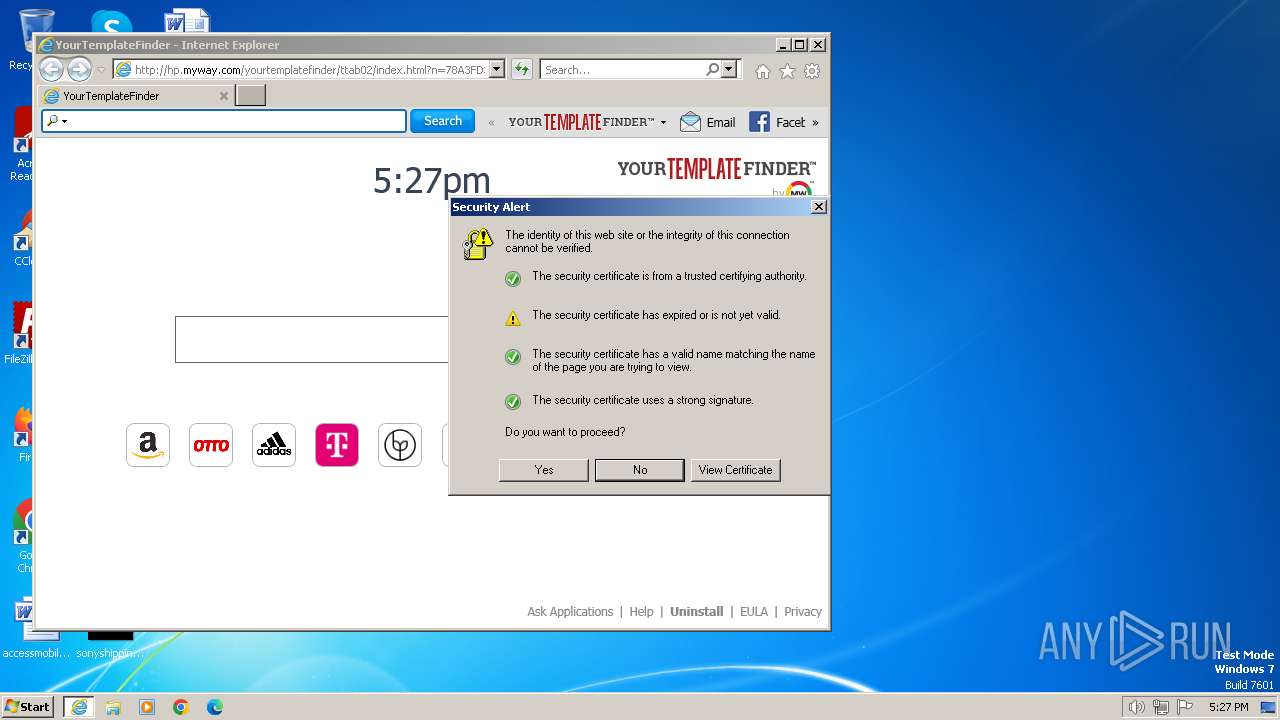Open File Explorer from taskbar
1280x720 pixels.
pyautogui.click(x=113, y=707)
